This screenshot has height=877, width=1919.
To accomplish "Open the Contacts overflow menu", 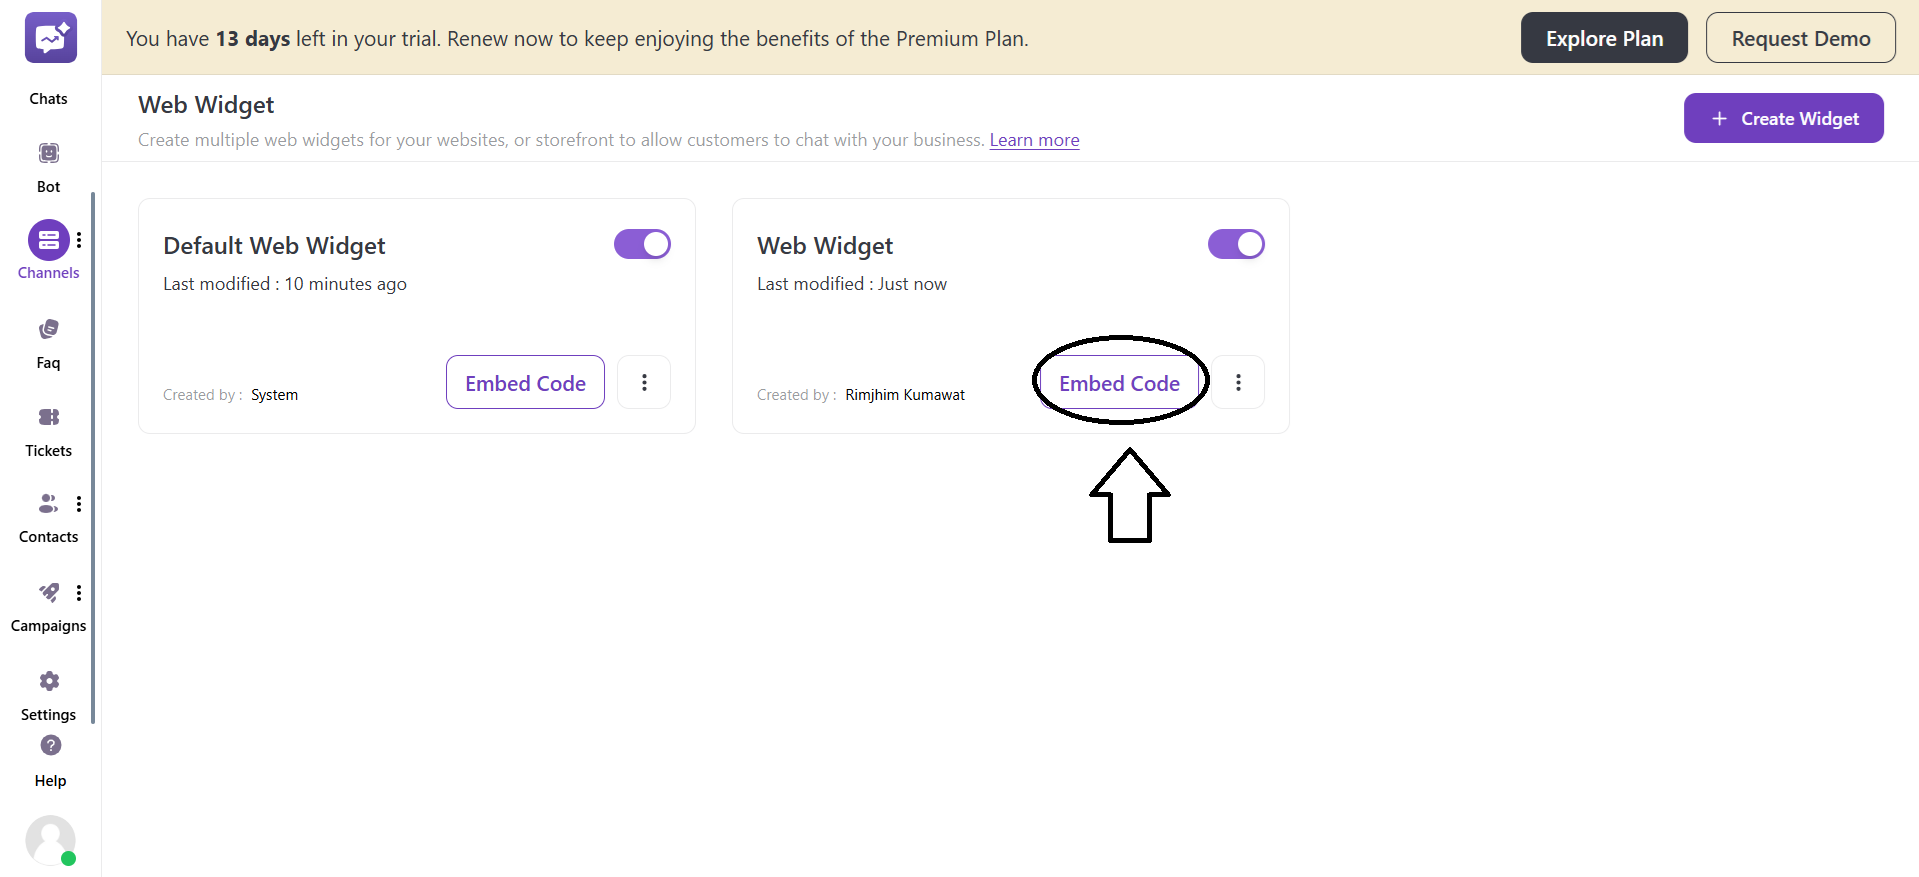I will (x=79, y=503).
